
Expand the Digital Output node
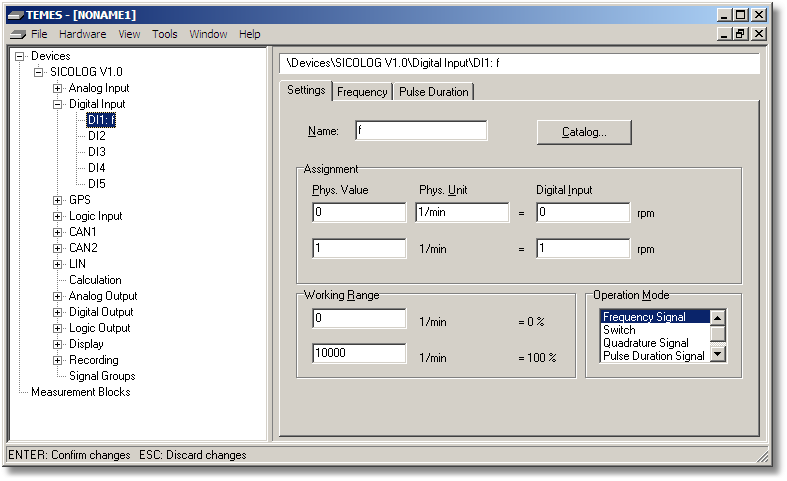click(58, 312)
